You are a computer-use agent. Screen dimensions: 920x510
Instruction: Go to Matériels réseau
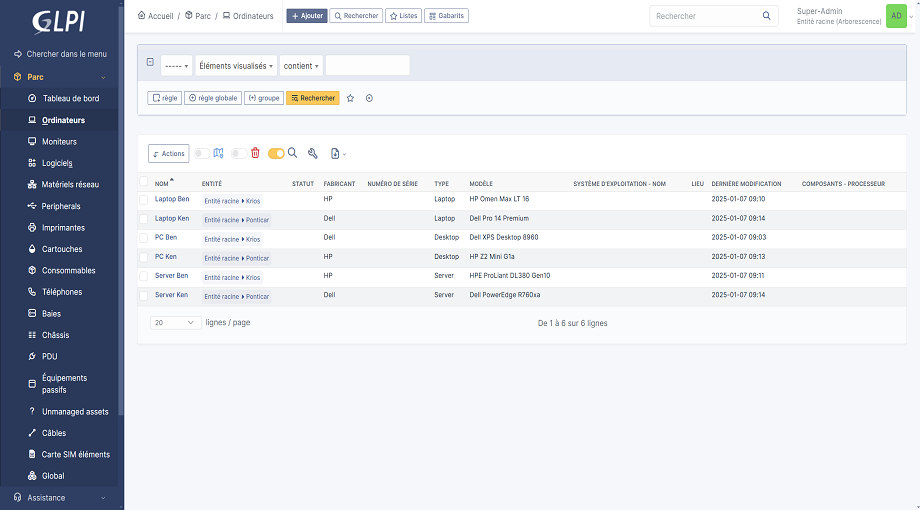[x=70, y=184]
